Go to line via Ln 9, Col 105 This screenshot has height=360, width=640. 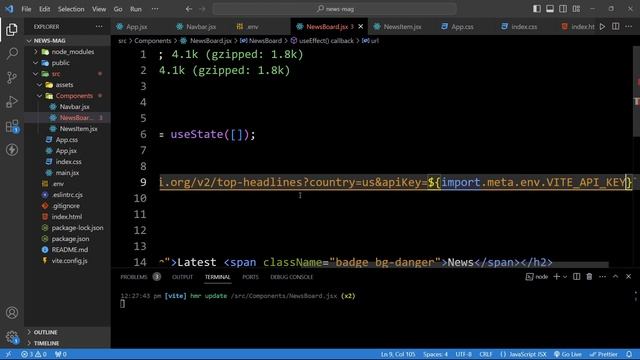pos(398,354)
